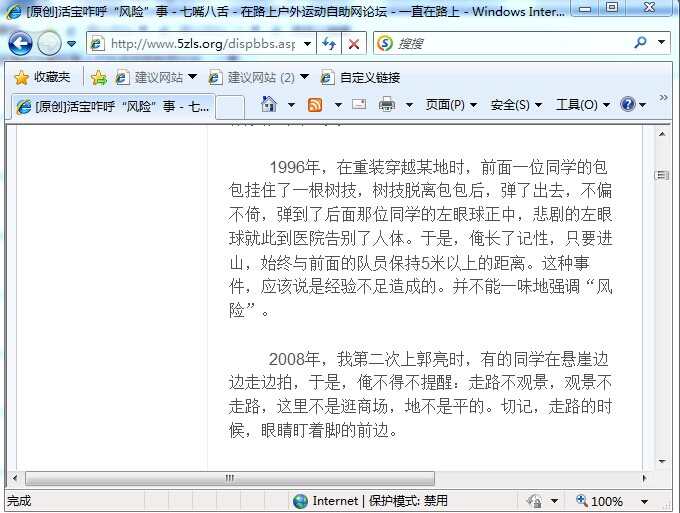Expand the 建议网站 (2) dropdown arrow

304,77
